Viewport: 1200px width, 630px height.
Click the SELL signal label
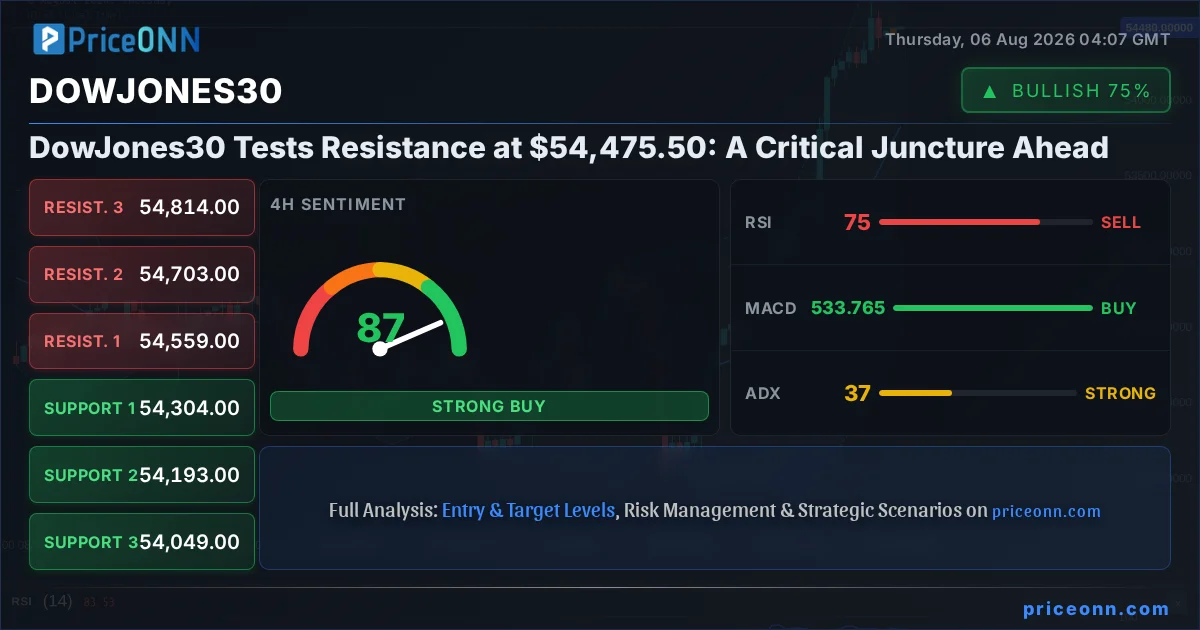tap(1121, 222)
